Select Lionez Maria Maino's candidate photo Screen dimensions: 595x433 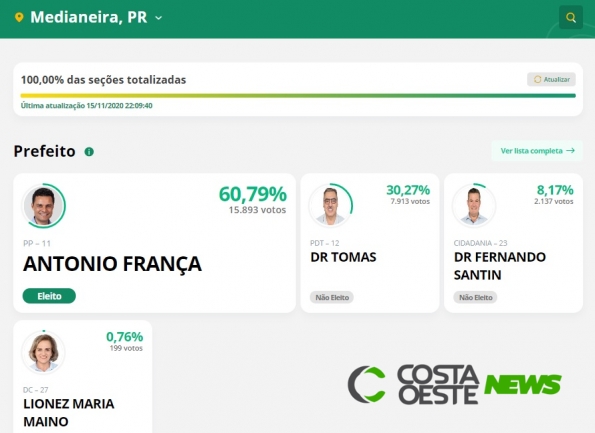43,352
